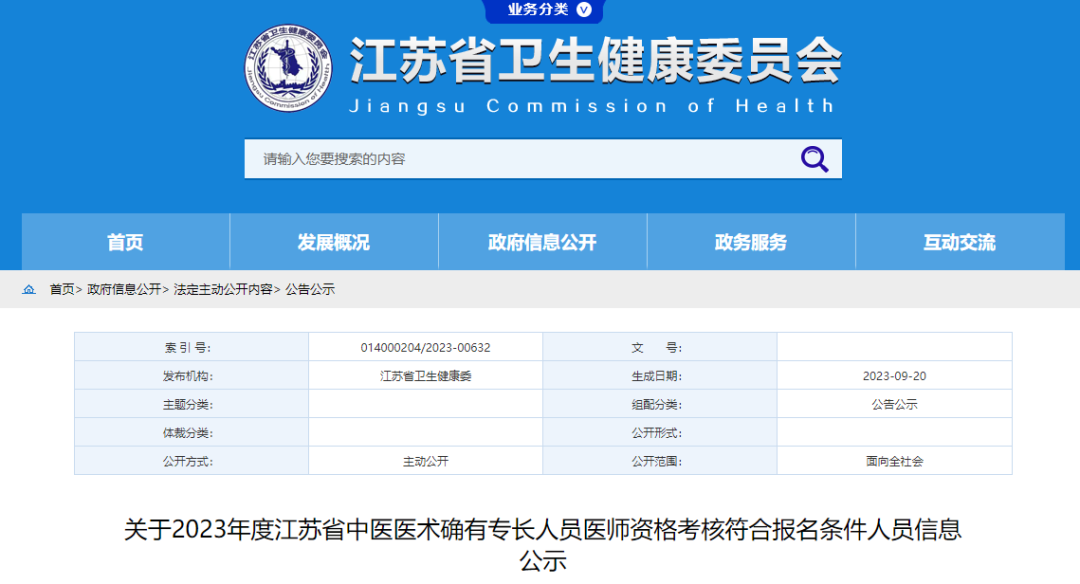Click the 面向全社会 value cell
1080x584 pixels.
click(895, 461)
